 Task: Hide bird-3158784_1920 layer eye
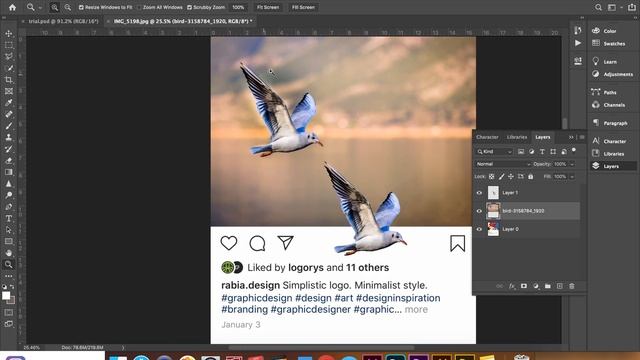(x=479, y=211)
